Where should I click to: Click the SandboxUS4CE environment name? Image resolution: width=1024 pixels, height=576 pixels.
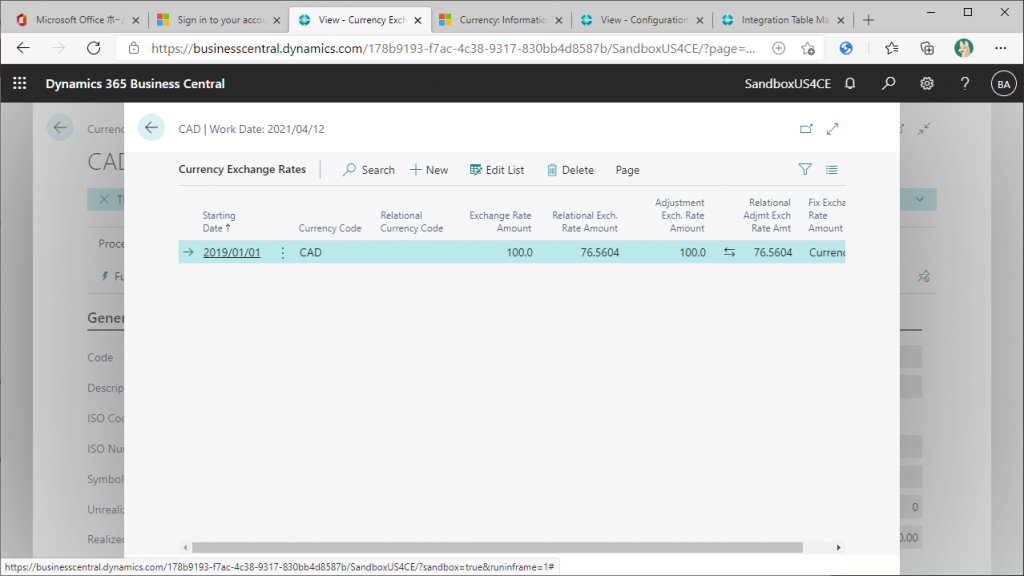tap(788, 84)
